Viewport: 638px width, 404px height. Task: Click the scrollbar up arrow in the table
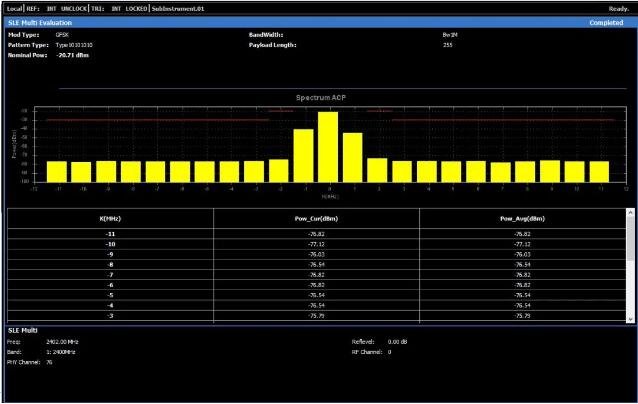click(630, 213)
